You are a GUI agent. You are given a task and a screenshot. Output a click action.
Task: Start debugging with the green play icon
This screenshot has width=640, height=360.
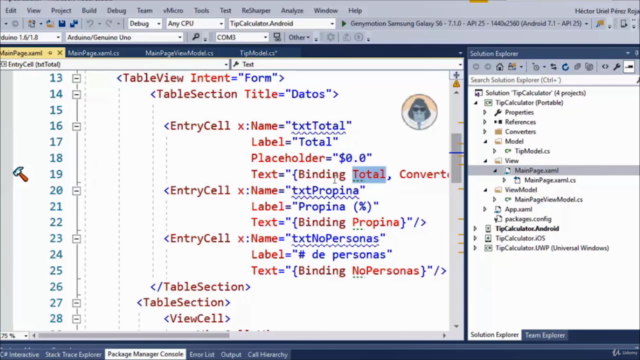pos(344,24)
